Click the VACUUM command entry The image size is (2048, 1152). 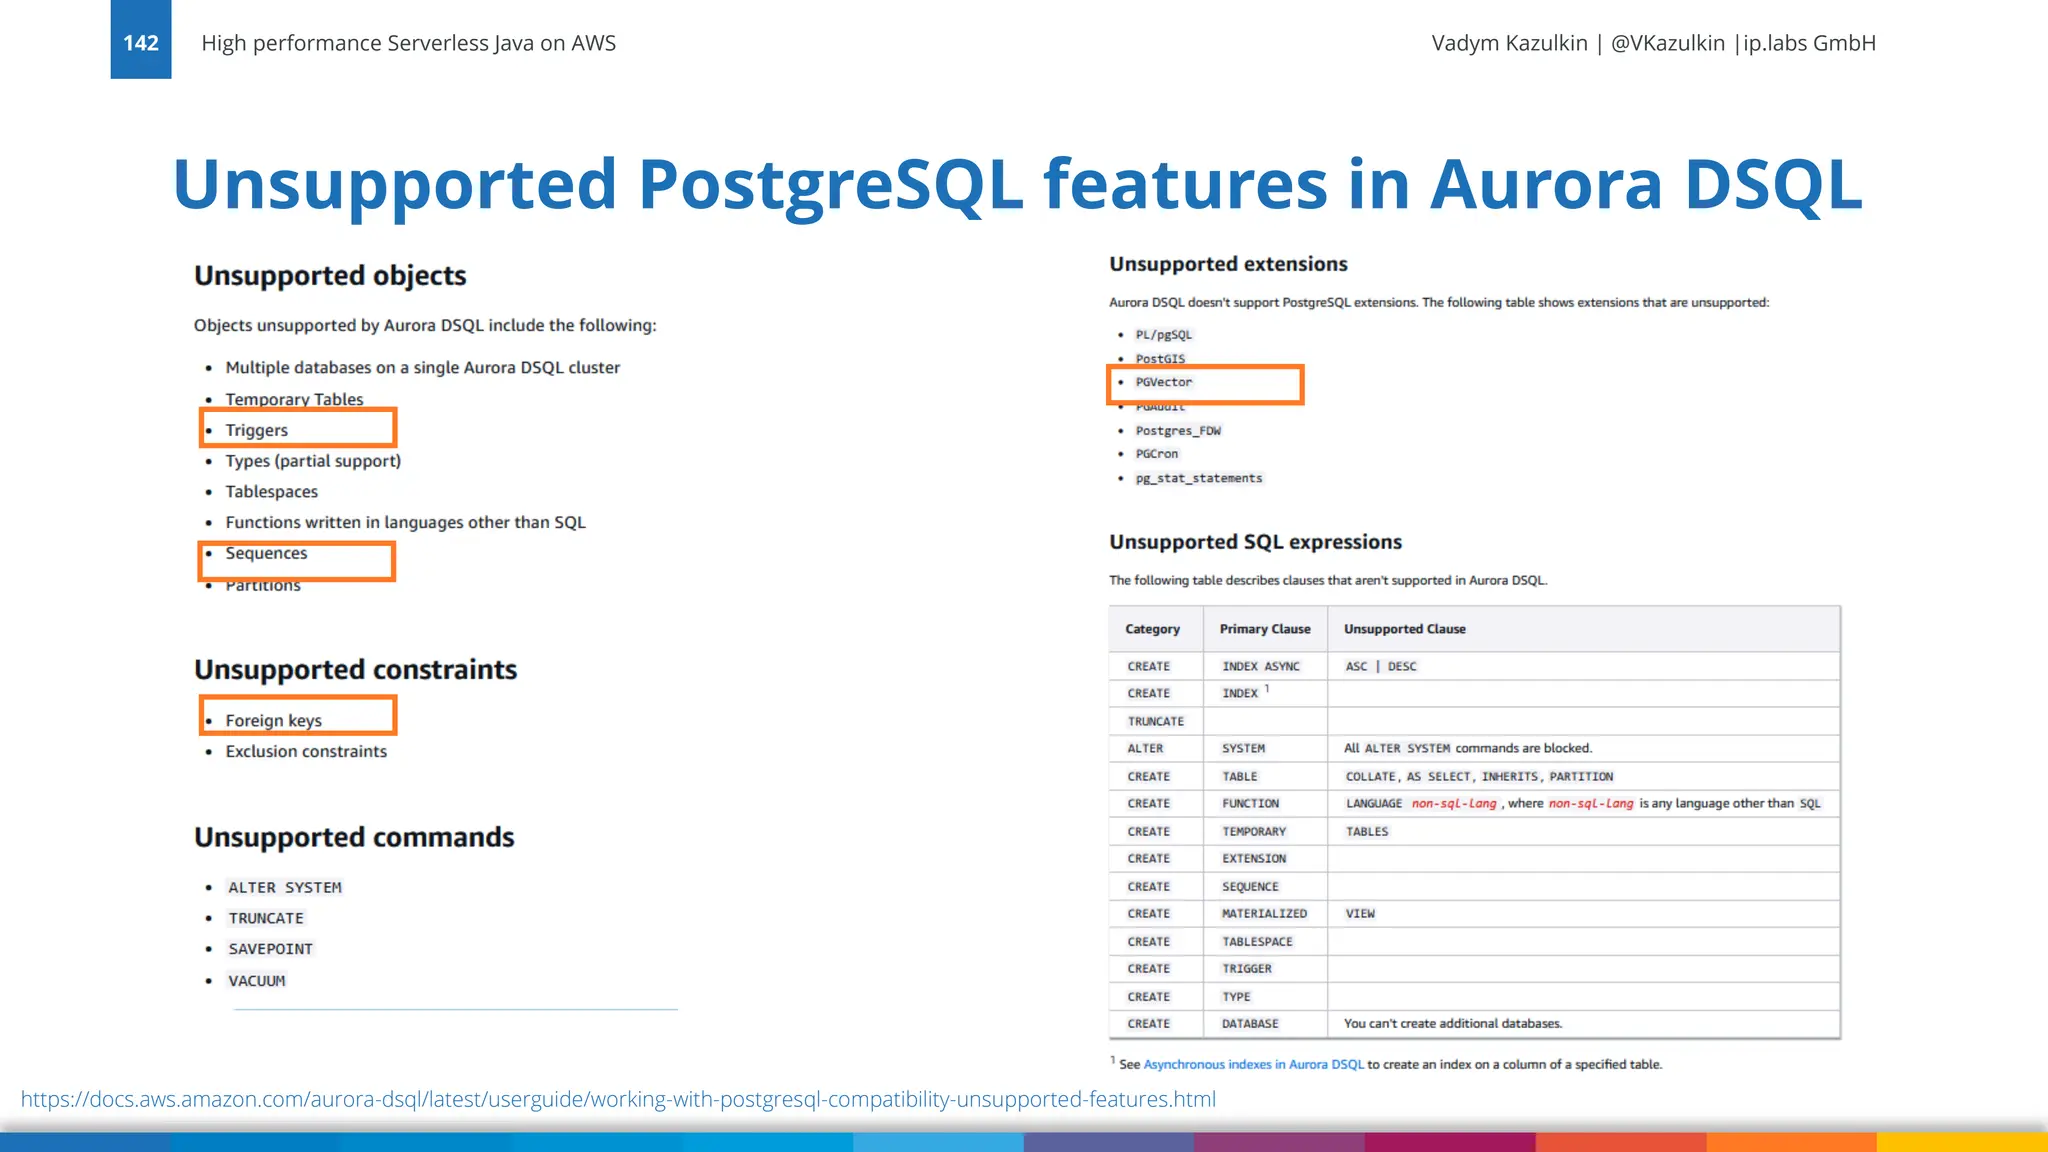[257, 981]
